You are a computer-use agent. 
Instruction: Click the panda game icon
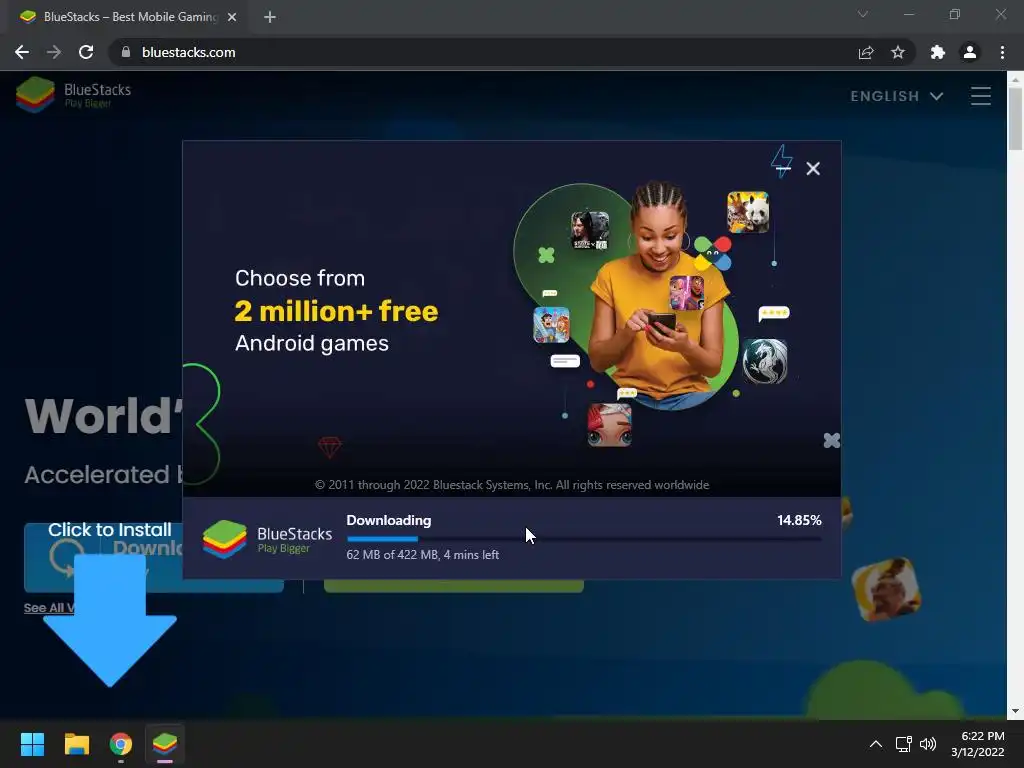[748, 212]
